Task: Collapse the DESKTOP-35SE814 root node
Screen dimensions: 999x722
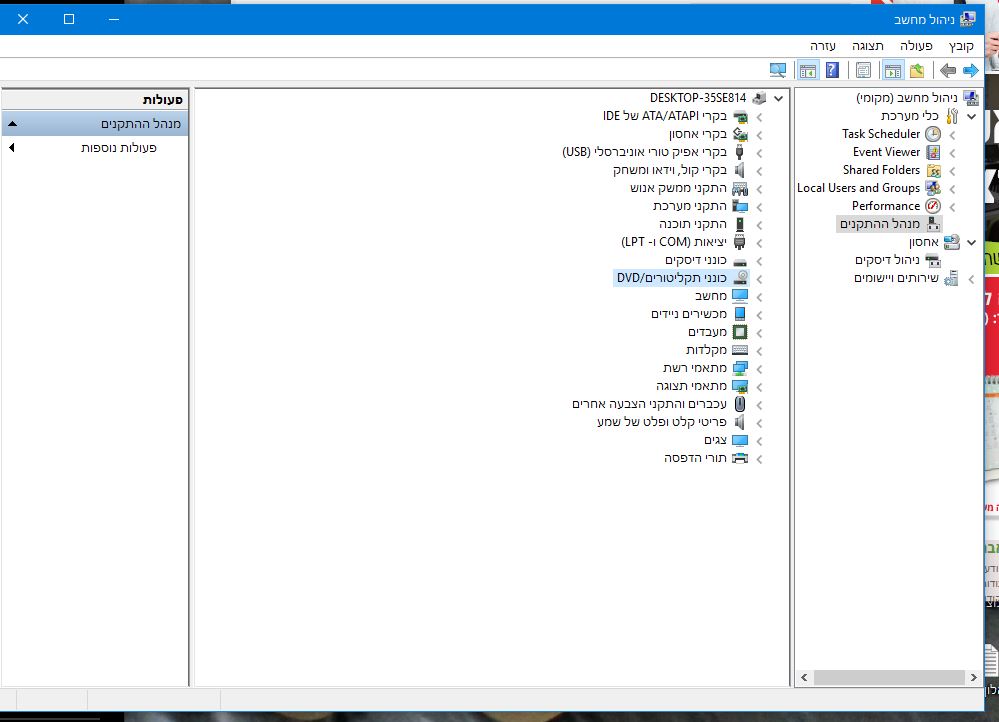Action: pos(779,99)
